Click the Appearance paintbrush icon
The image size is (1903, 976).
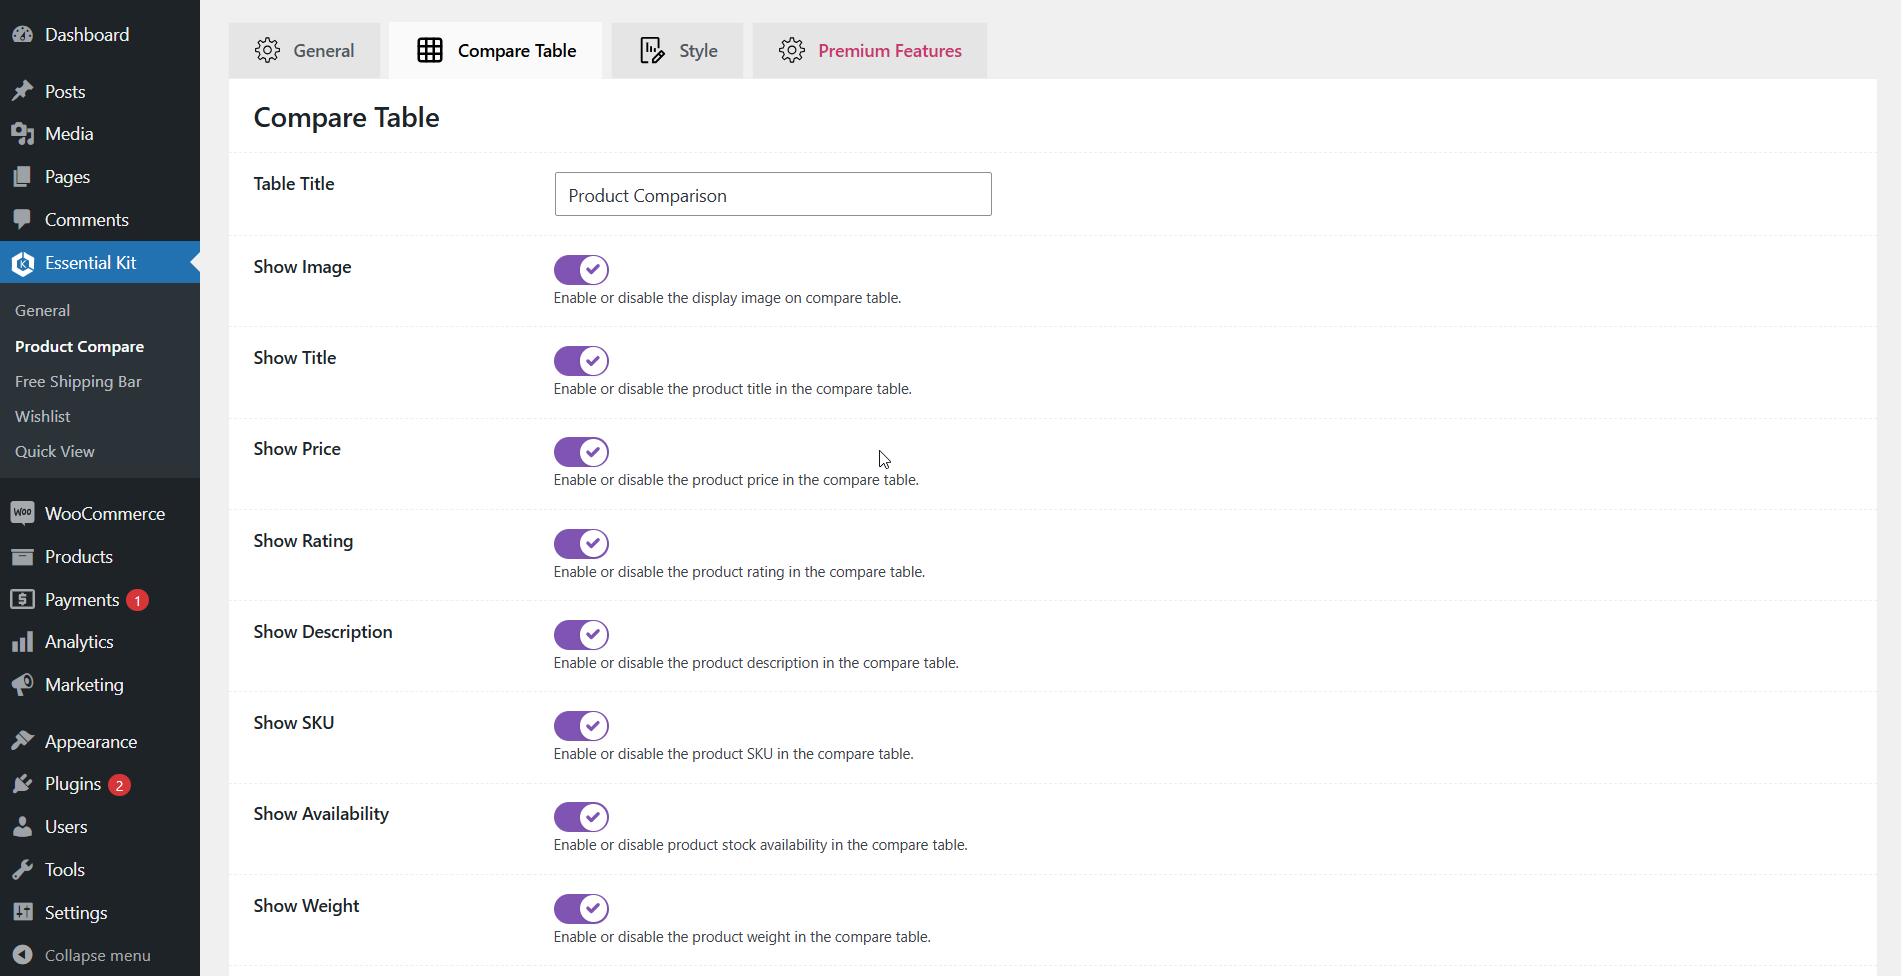pyautogui.click(x=22, y=741)
